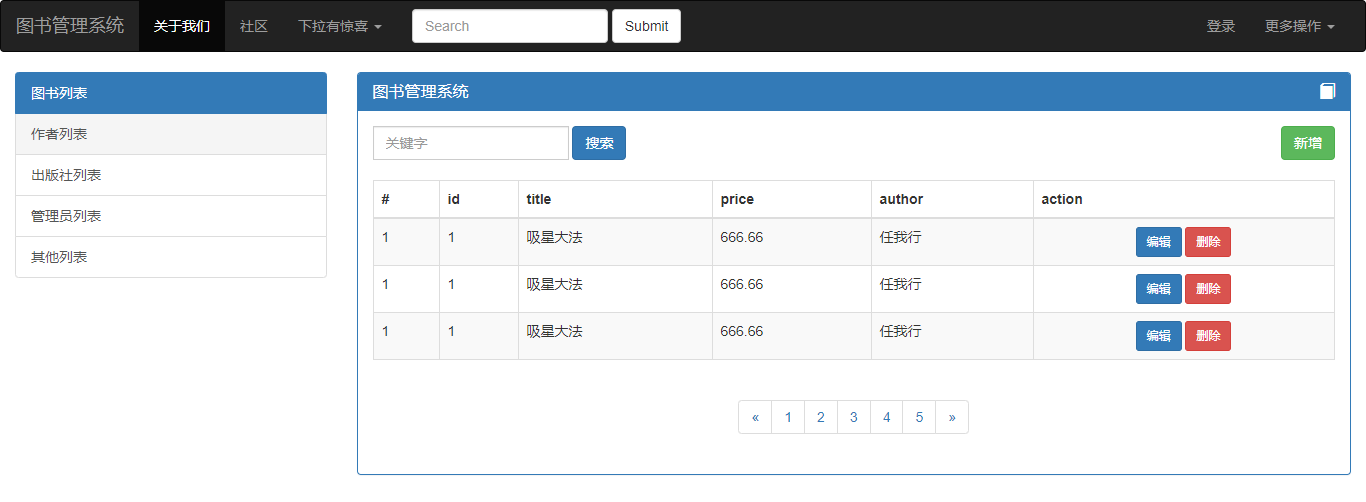Click 编辑 in the first table row
This screenshot has width=1366, height=502.
pos(1159,242)
